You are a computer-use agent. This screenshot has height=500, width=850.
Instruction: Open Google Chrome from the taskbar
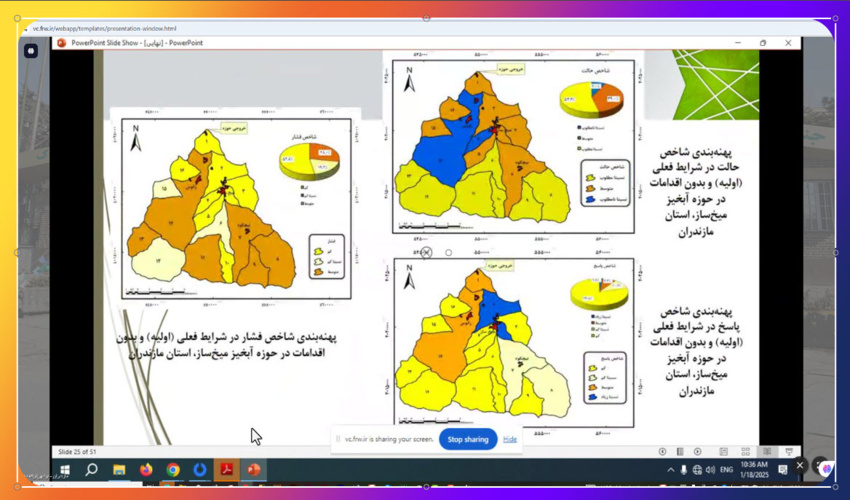pos(173,470)
